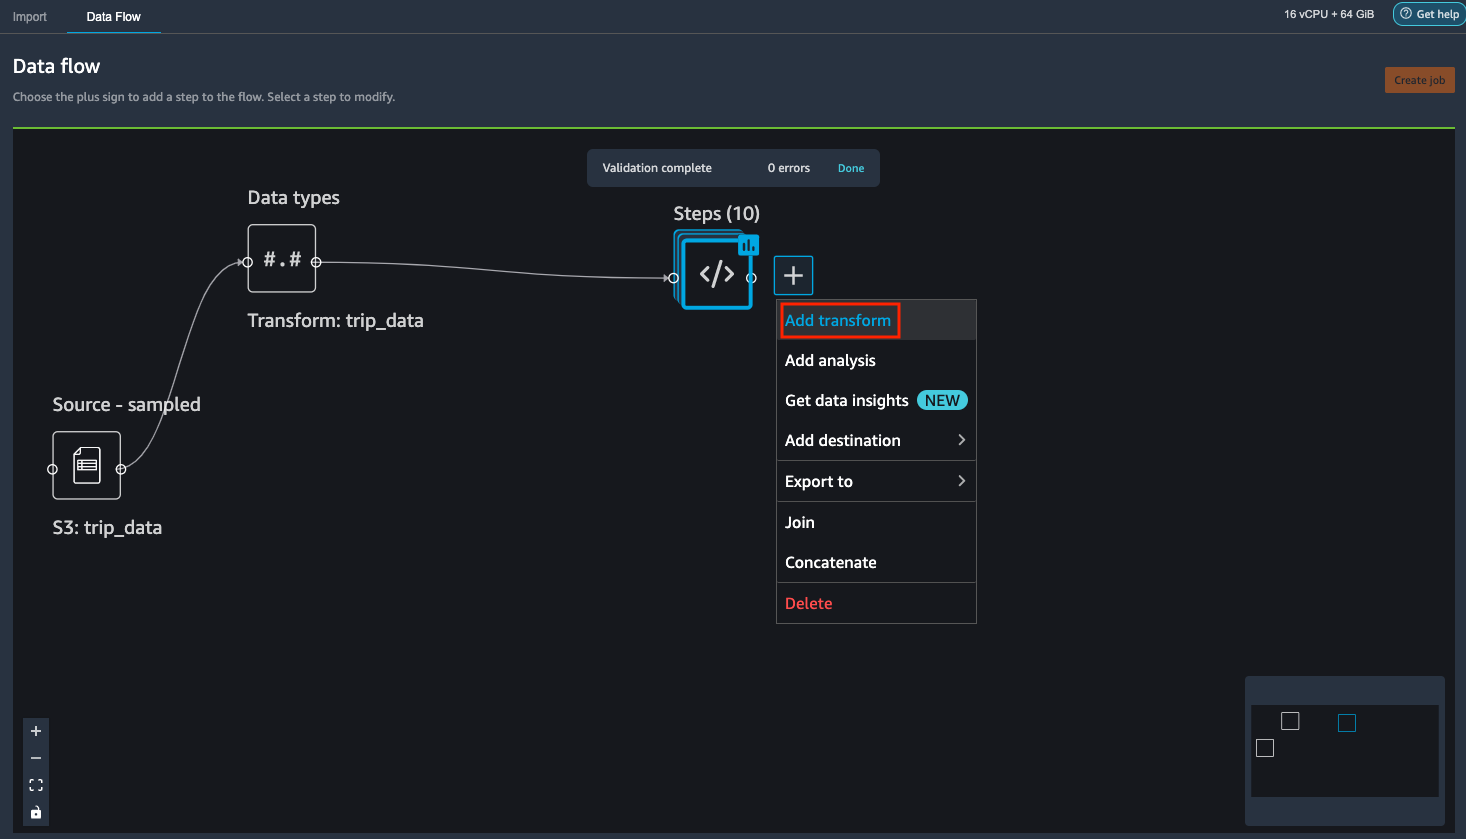This screenshot has height=839, width=1466.
Task: Choose Join from the step menu
Action: [799, 522]
